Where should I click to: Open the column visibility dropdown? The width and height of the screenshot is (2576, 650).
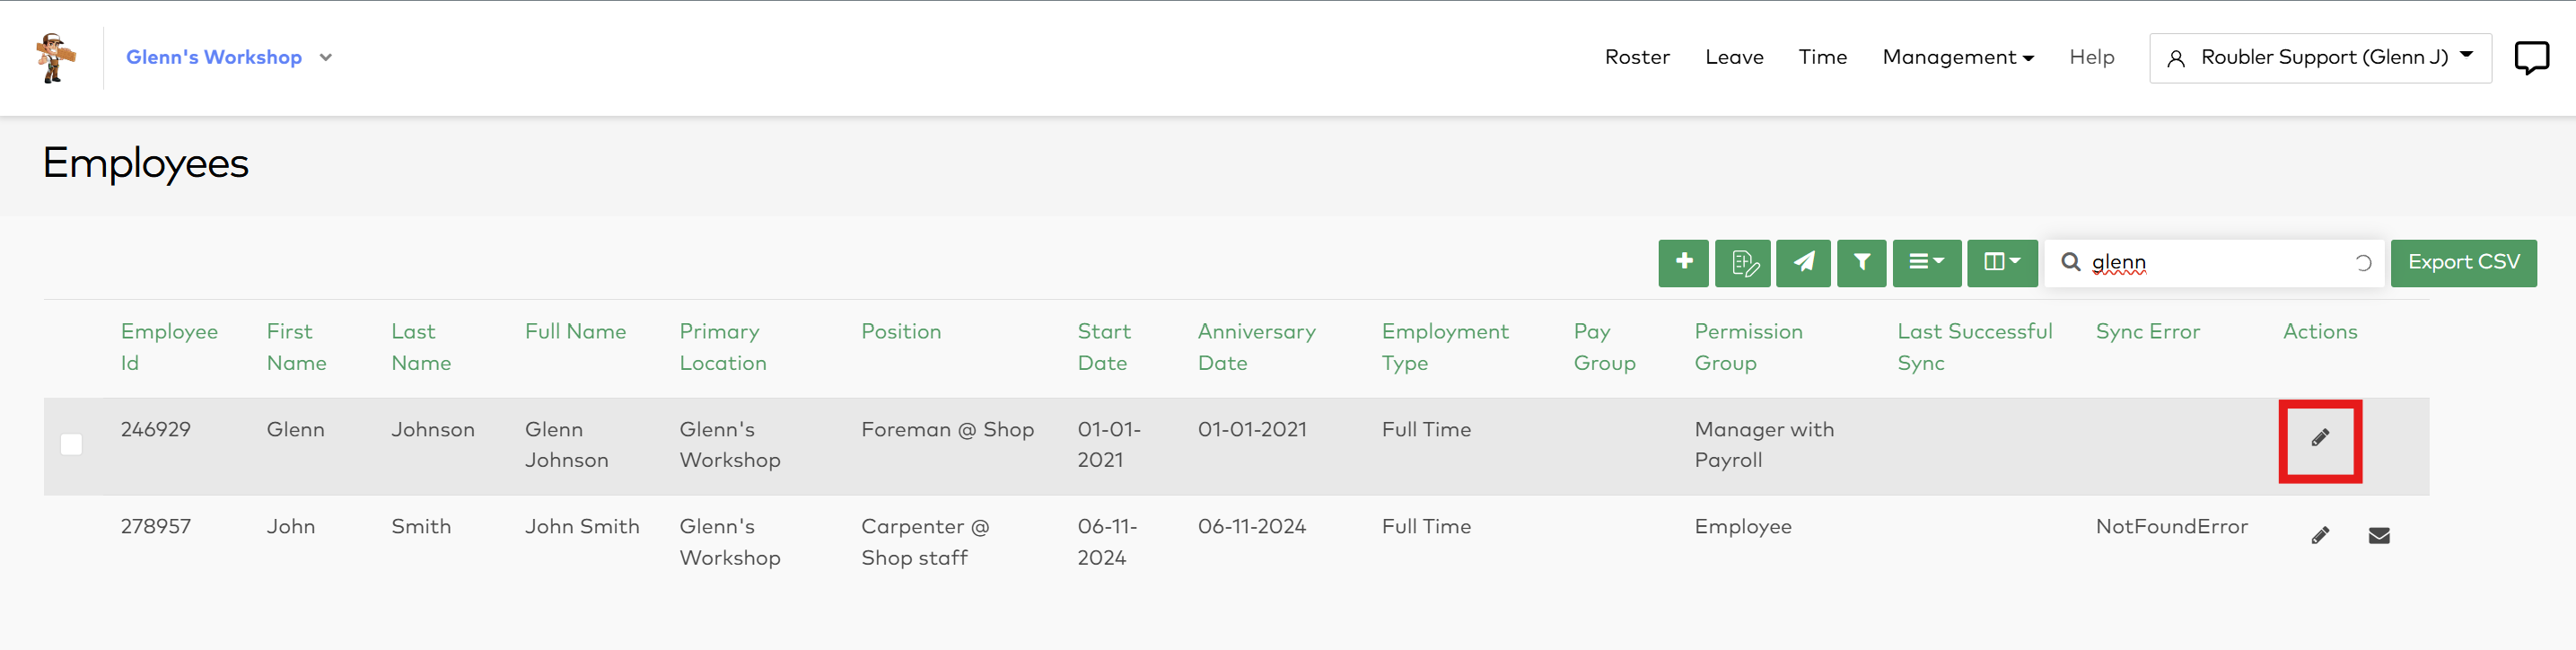click(2001, 262)
